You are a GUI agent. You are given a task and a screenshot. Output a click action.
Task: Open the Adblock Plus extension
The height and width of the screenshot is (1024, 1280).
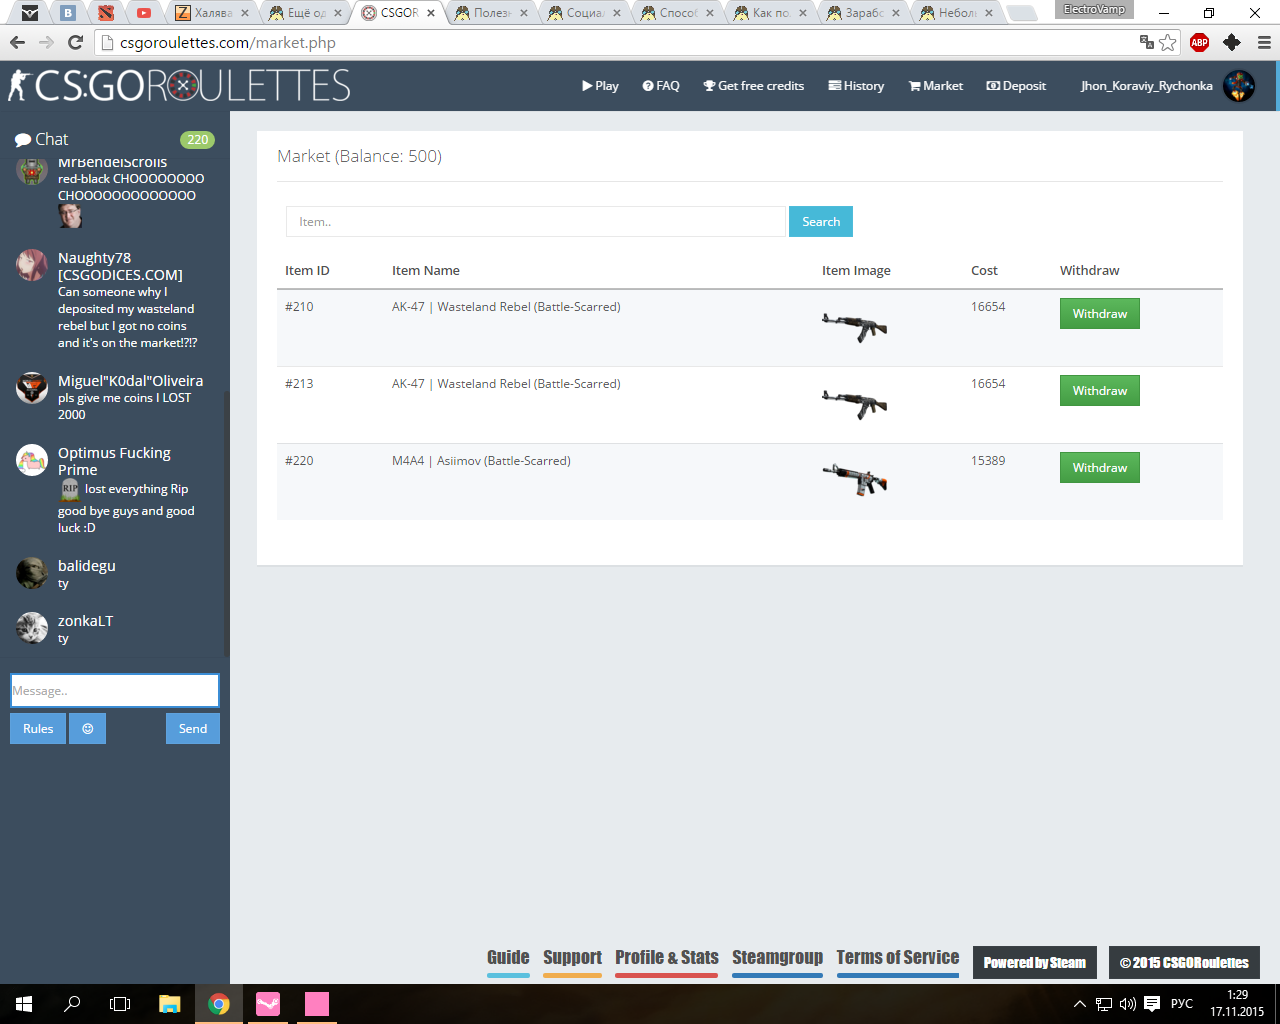click(x=1200, y=42)
